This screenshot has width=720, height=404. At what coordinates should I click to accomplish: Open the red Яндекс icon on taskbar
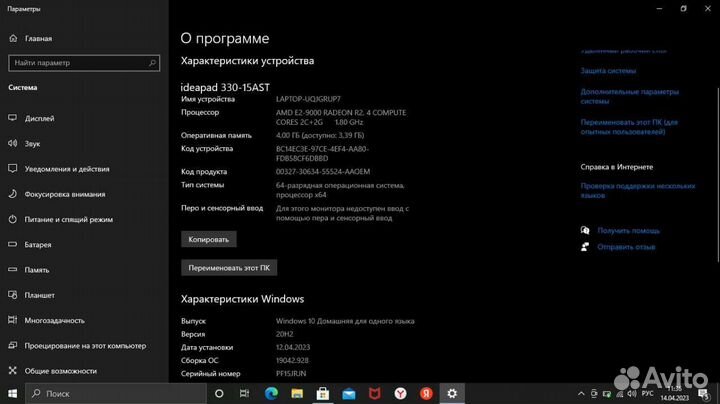(426, 393)
